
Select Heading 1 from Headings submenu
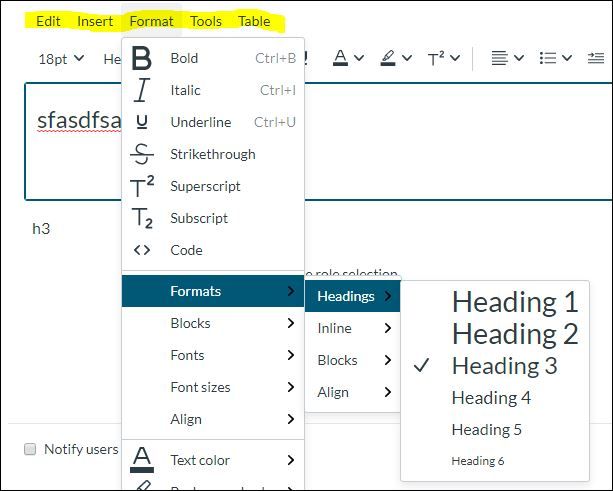pyautogui.click(x=514, y=302)
